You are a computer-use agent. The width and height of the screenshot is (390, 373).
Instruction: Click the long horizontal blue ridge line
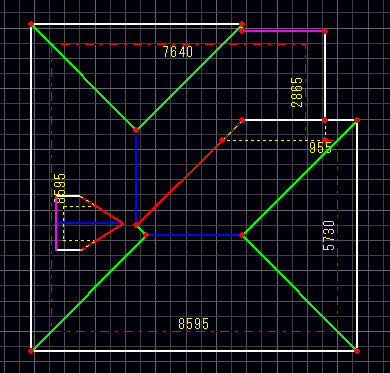pyautogui.click(x=194, y=235)
